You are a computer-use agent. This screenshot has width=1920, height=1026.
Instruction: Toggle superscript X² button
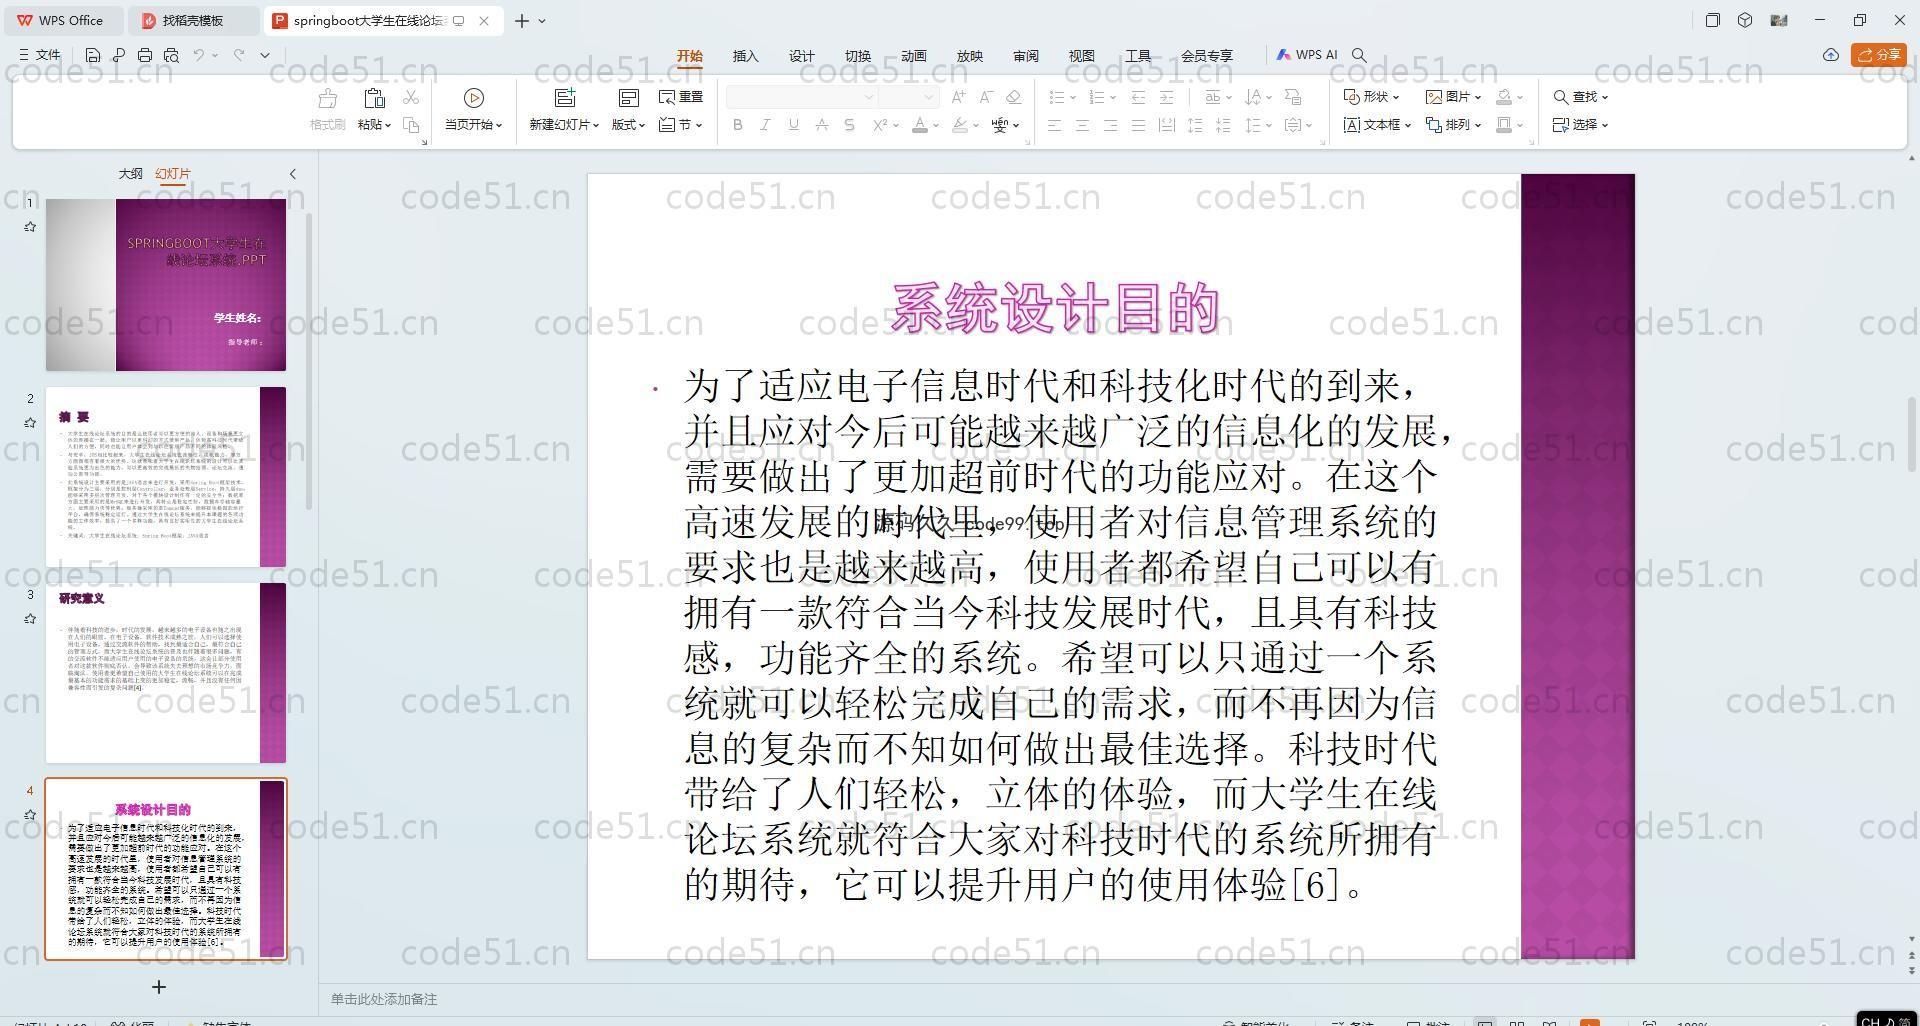[880, 125]
